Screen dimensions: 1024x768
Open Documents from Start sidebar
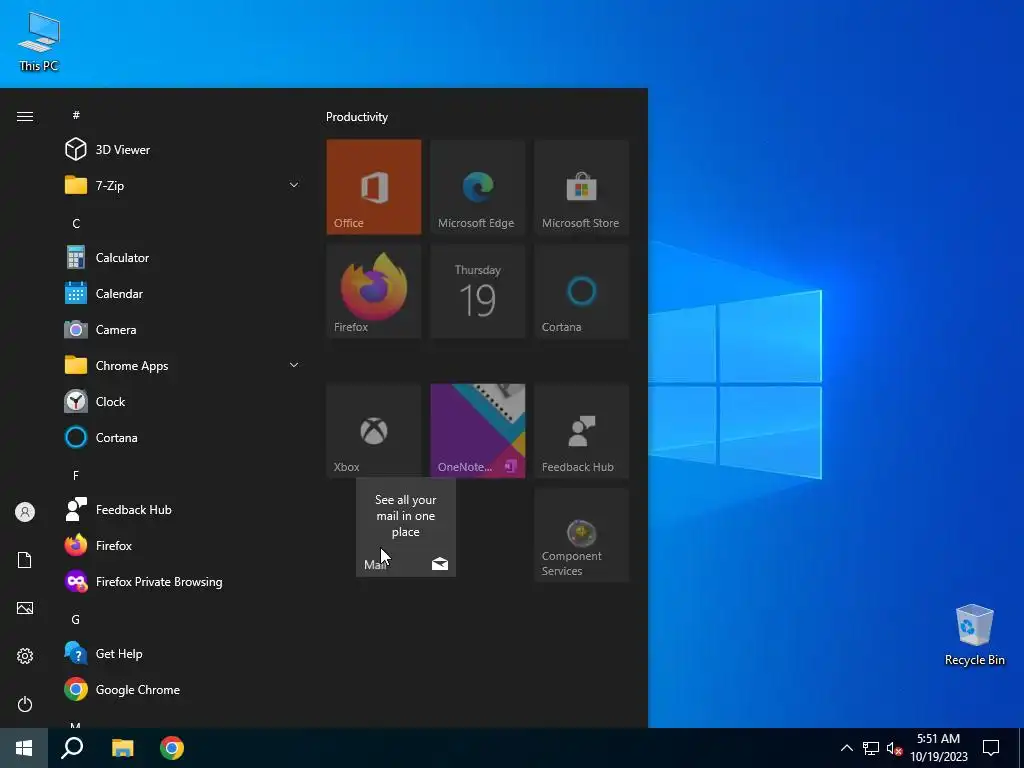[25, 560]
